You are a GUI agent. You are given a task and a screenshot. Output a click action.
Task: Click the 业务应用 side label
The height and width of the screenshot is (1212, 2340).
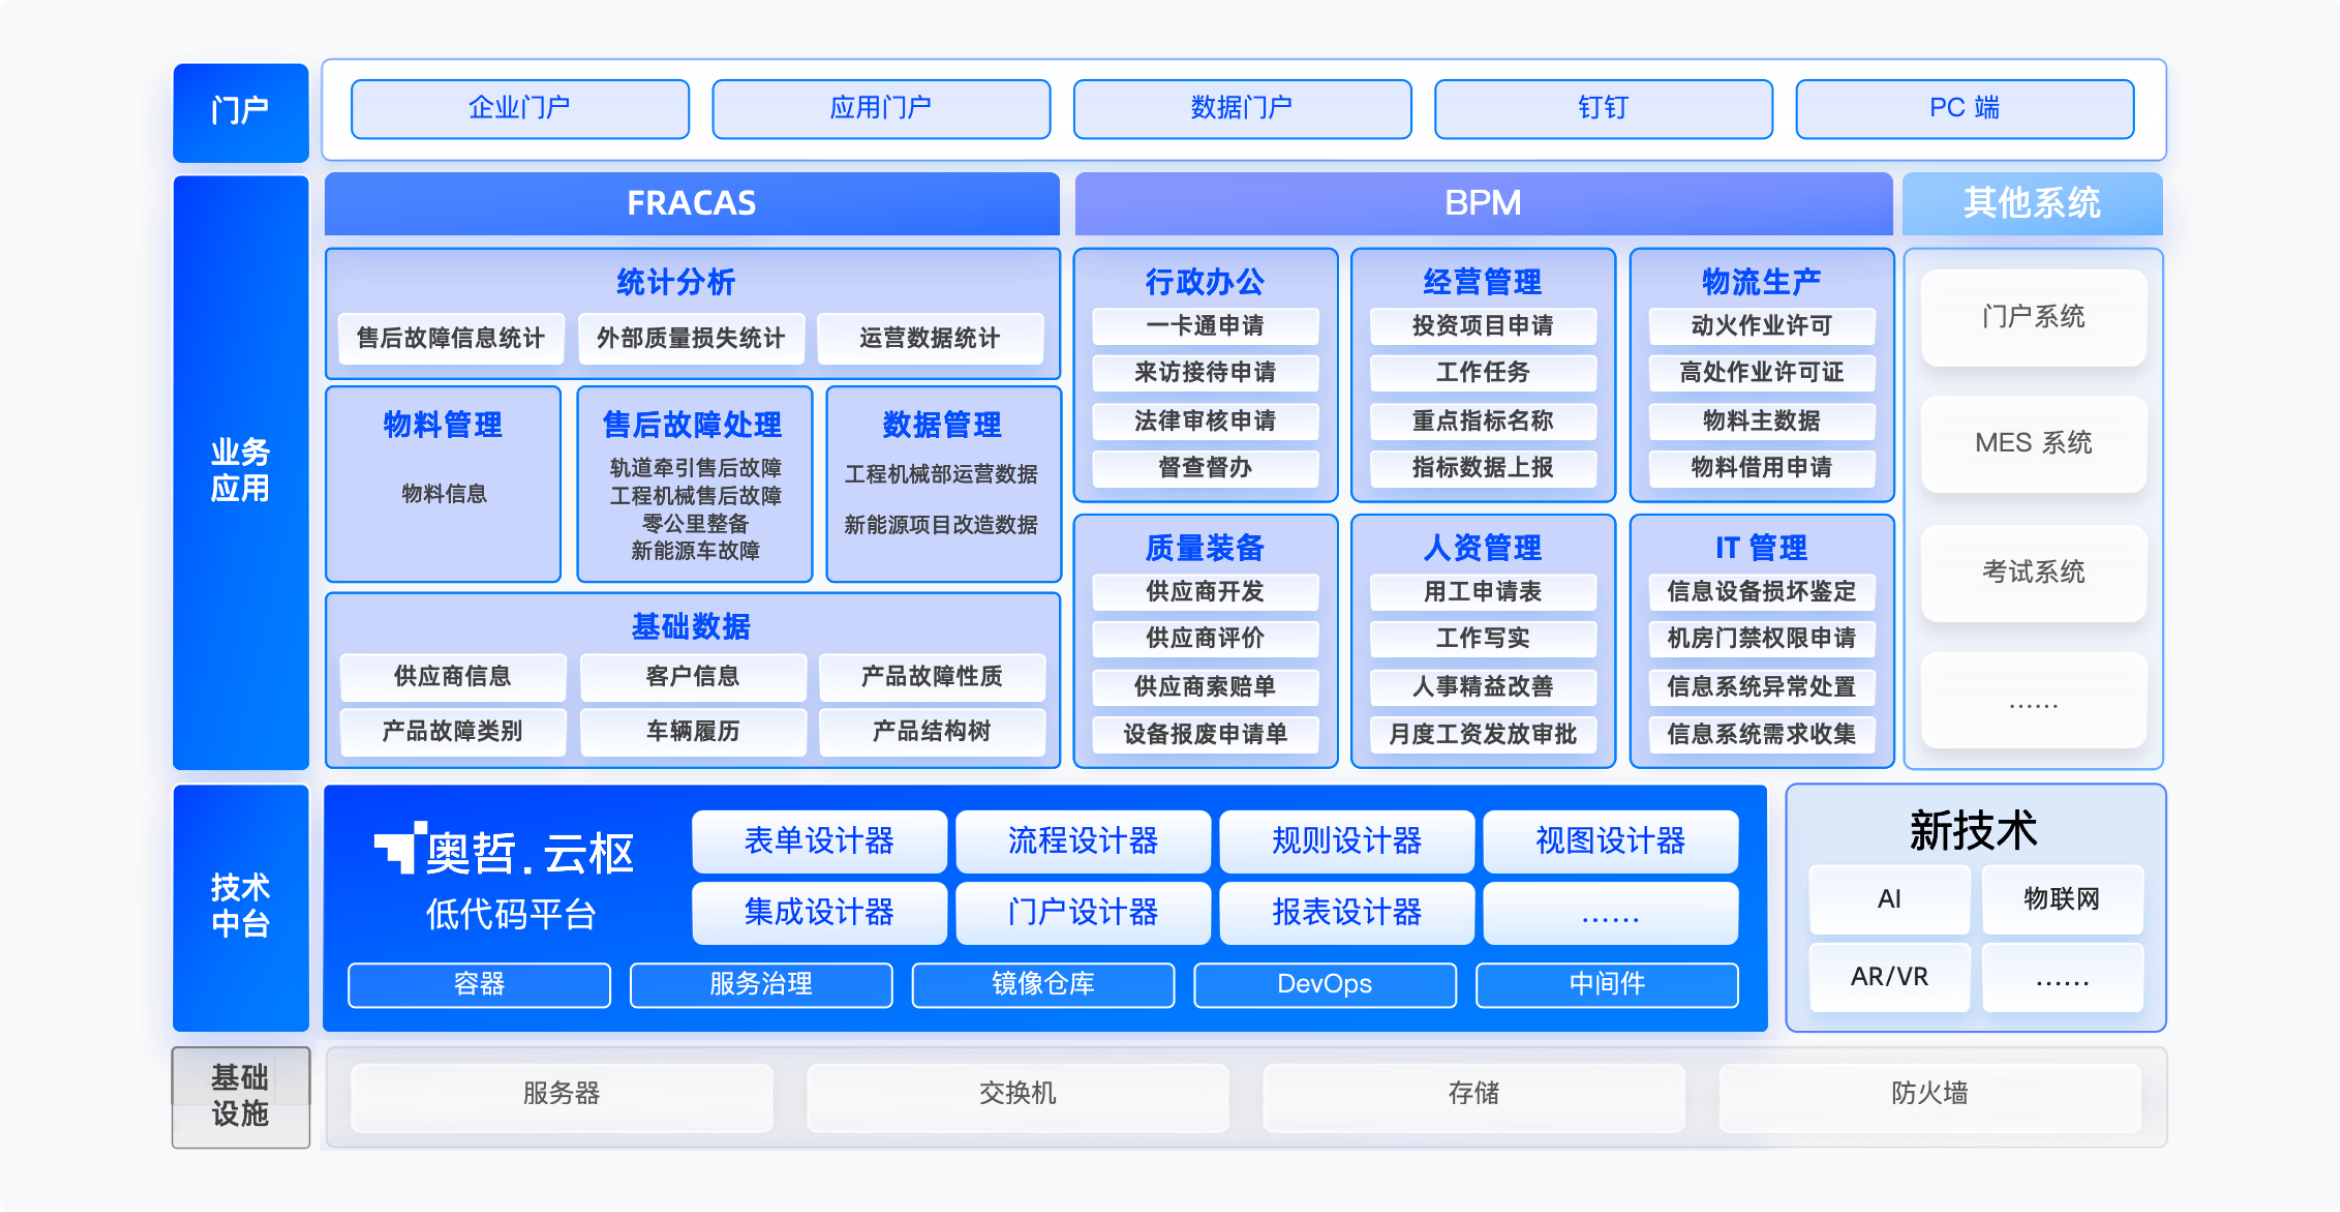point(240,471)
